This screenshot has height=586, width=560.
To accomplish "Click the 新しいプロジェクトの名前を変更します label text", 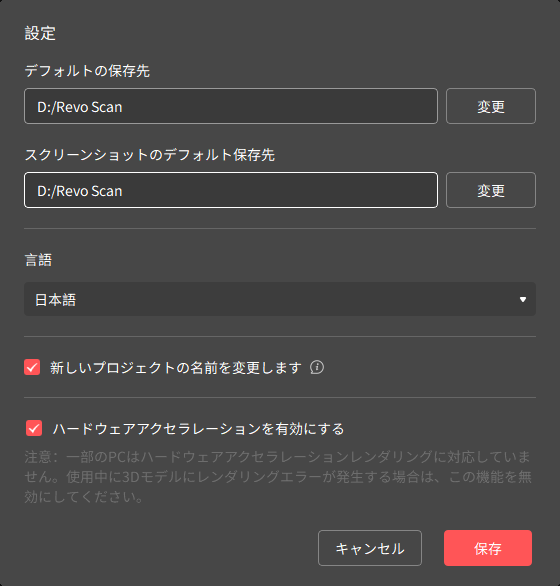I will [176, 368].
